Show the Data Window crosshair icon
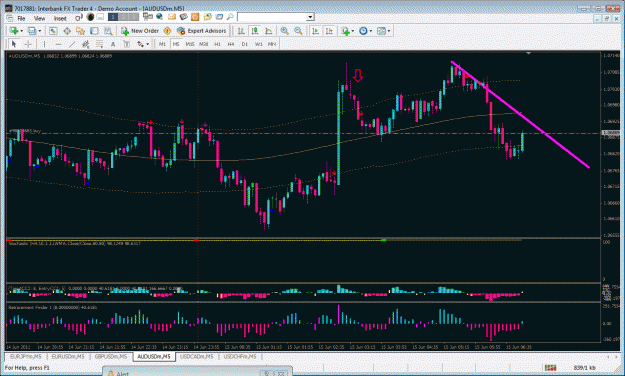Screen dimensions: 625x376 pos(67,31)
